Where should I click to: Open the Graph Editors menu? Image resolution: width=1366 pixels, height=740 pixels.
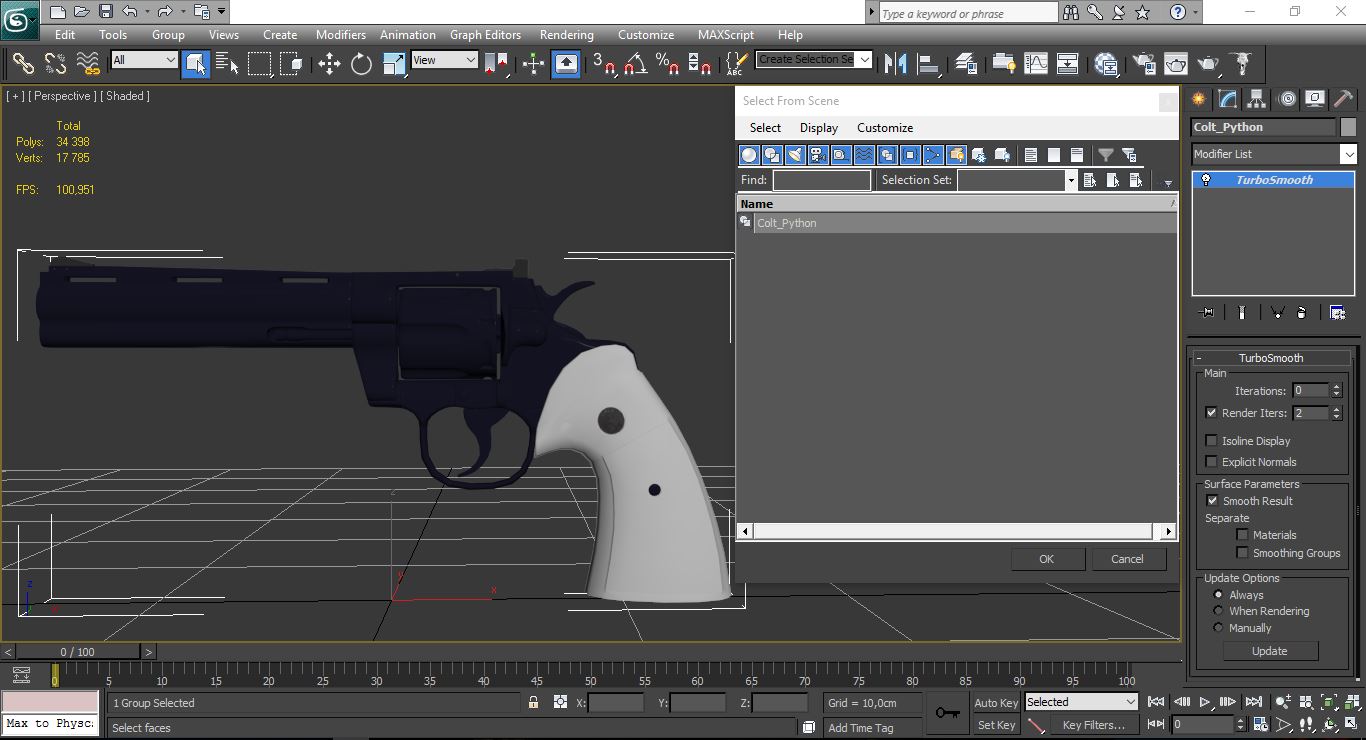coord(485,34)
